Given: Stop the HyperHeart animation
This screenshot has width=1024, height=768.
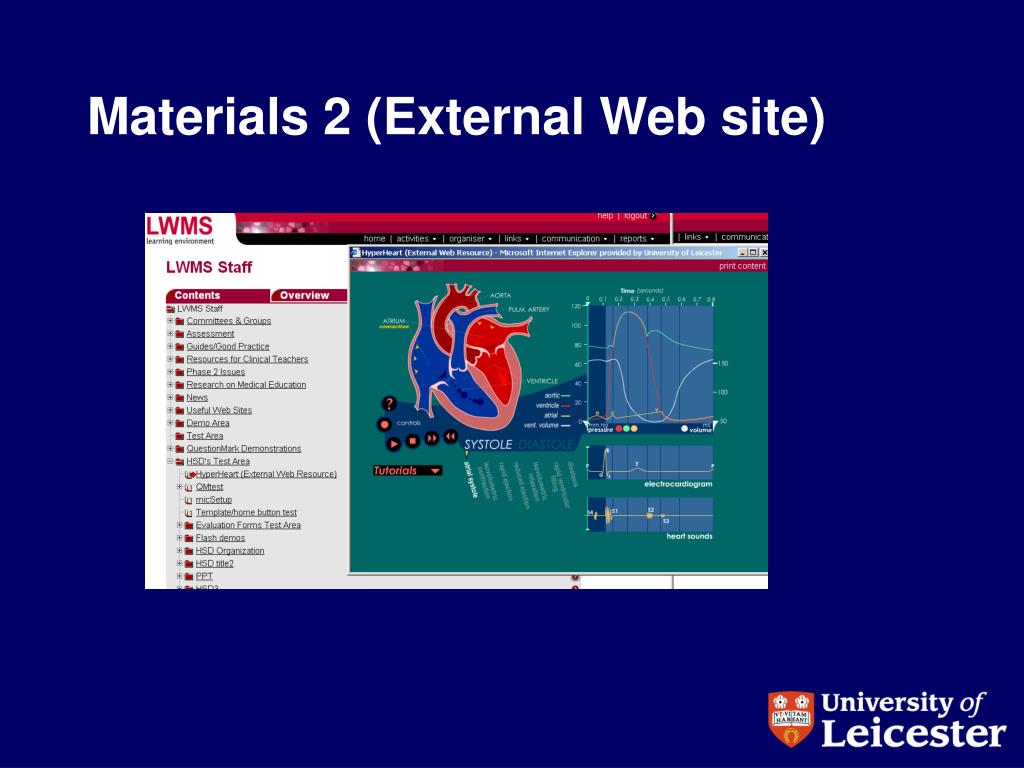Looking at the screenshot, I should pos(413,441).
